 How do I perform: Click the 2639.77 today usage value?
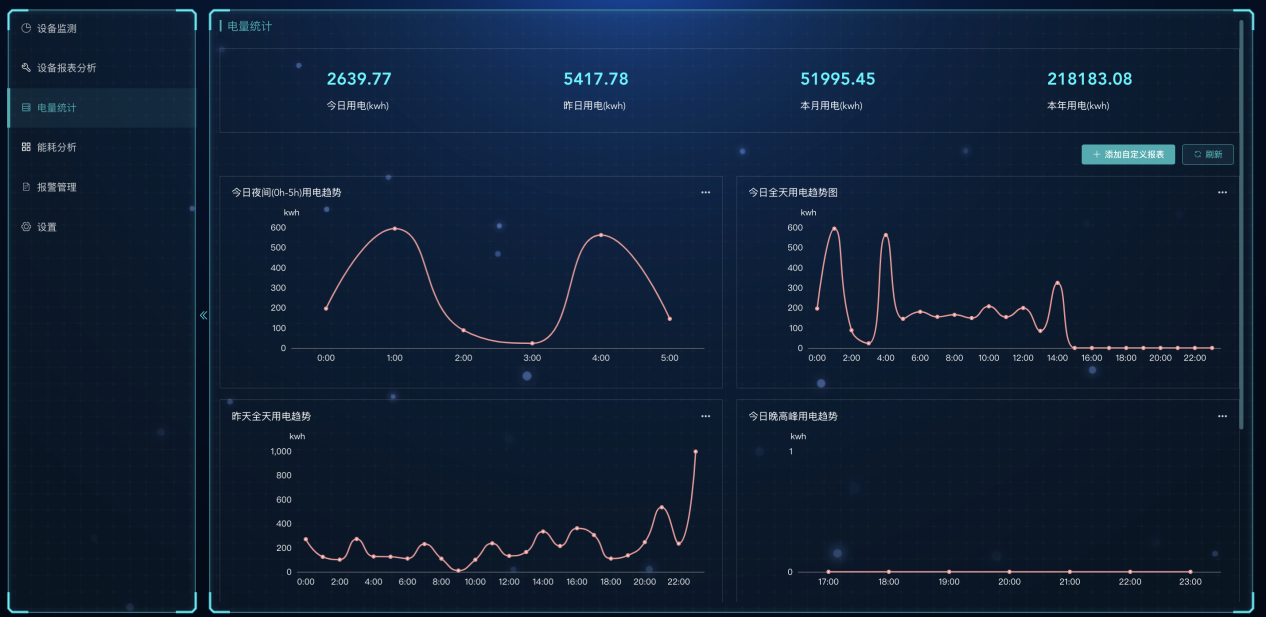click(359, 79)
